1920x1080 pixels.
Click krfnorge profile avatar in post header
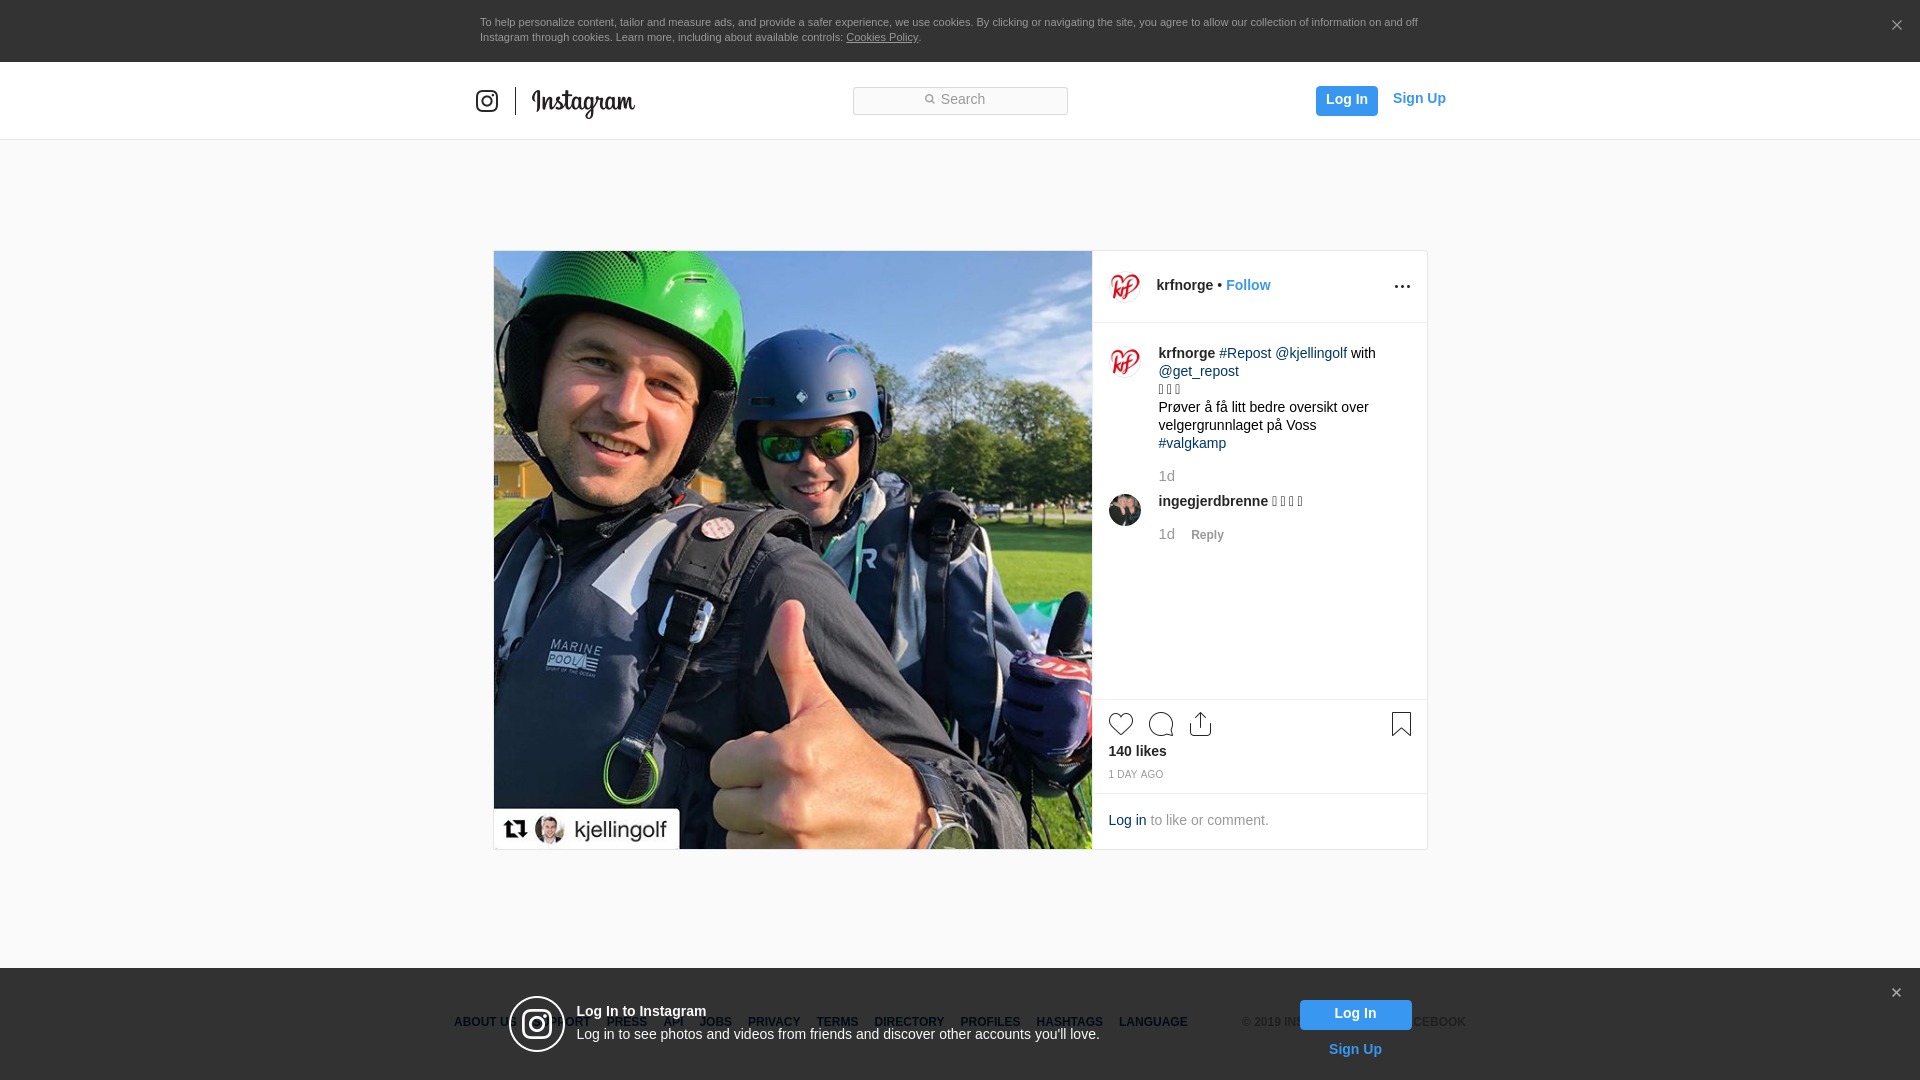1125,287
